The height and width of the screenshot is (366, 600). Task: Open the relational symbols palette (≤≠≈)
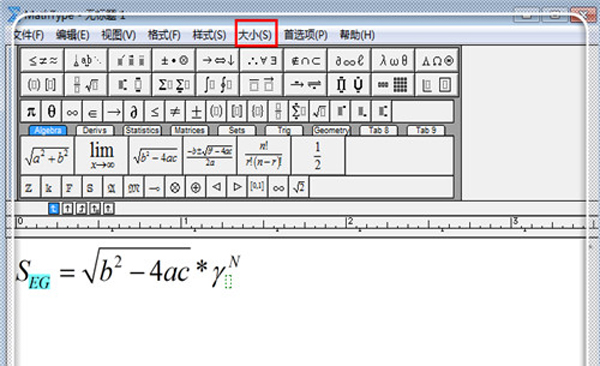[x=42, y=60]
